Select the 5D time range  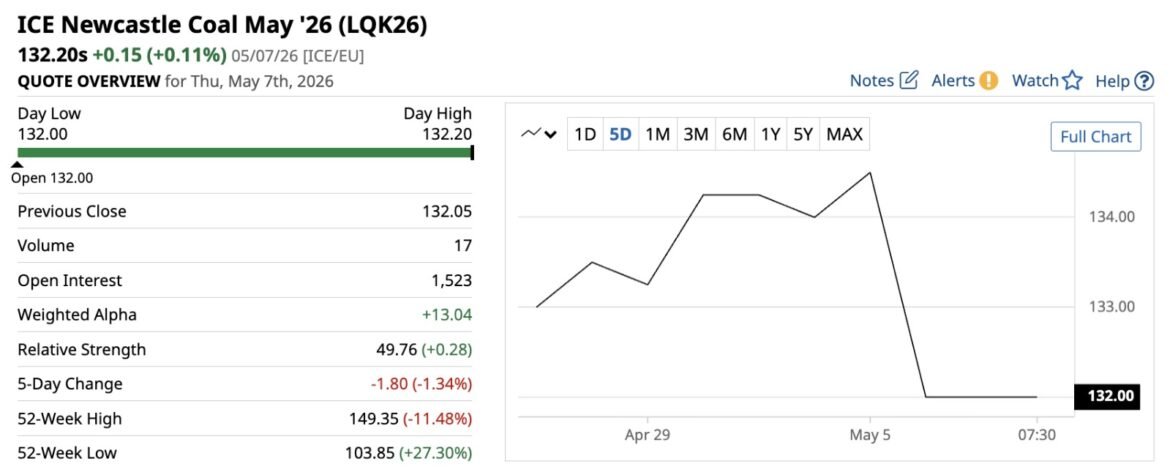pos(620,135)
